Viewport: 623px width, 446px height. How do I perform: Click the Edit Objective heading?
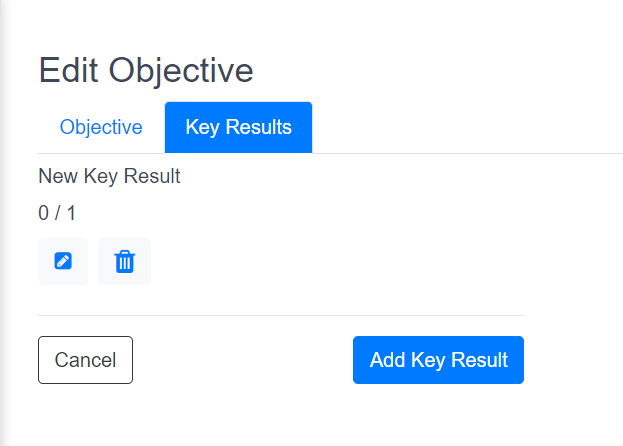146,71
